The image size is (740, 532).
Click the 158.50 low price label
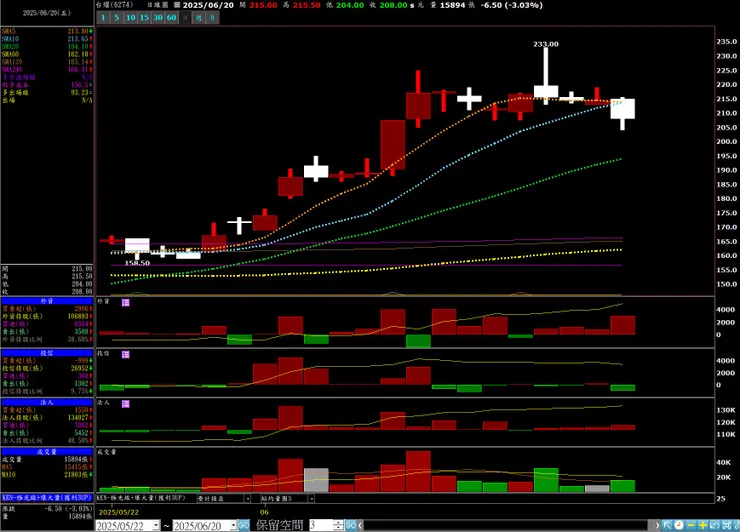[x=137, y=263]
